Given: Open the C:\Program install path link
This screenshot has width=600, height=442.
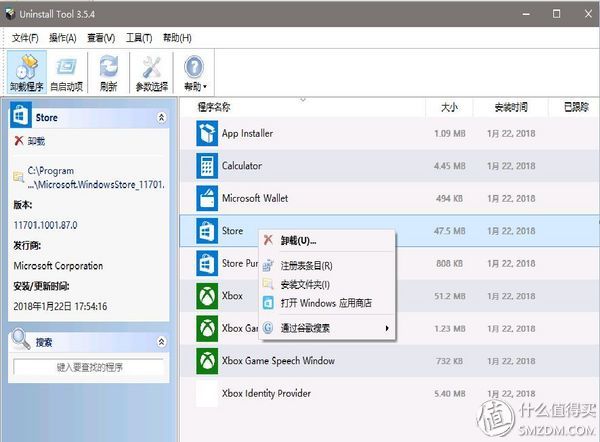Looking at the screenshot, I should point(96,178).
